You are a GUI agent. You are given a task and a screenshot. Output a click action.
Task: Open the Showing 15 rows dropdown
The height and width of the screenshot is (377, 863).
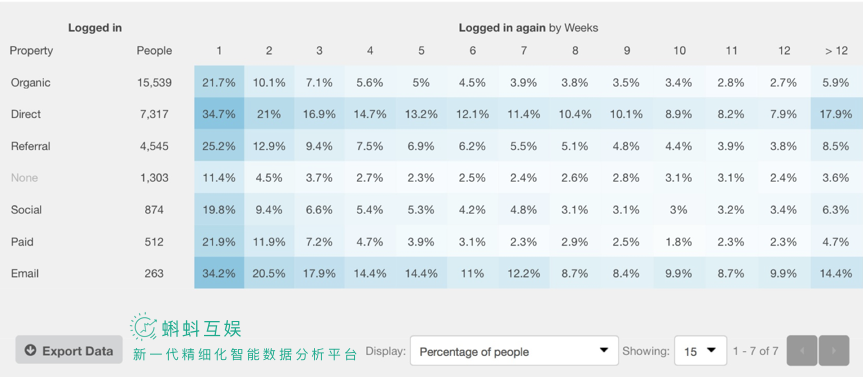coord(700,351)
